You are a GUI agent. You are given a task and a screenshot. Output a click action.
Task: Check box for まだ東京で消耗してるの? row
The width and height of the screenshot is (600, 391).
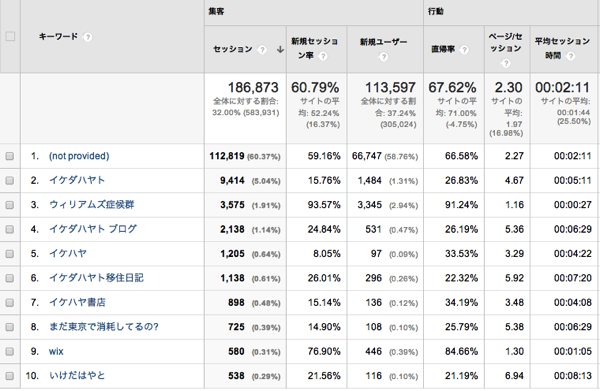tap(10, 327)
